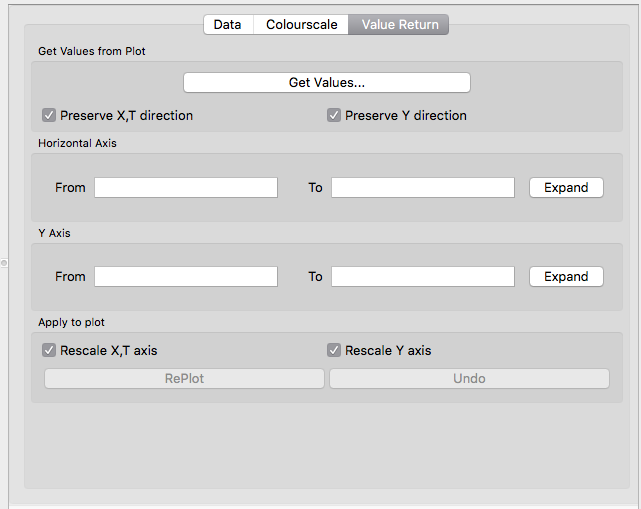Toggle Preserve X,T direction checkbox
Viewport: 641px width, 509px height.
(x=49, y=115)
